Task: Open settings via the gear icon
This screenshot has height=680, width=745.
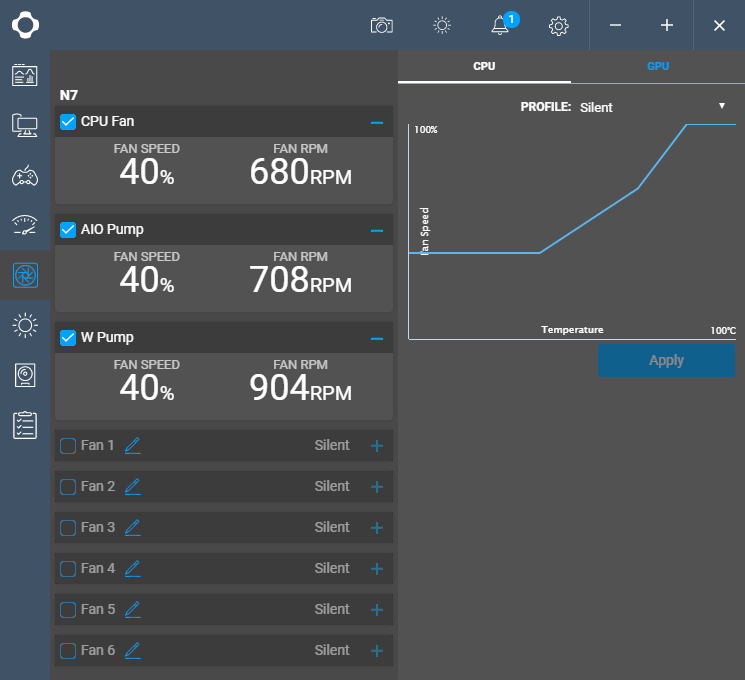Action: click(x=559, y=25)
